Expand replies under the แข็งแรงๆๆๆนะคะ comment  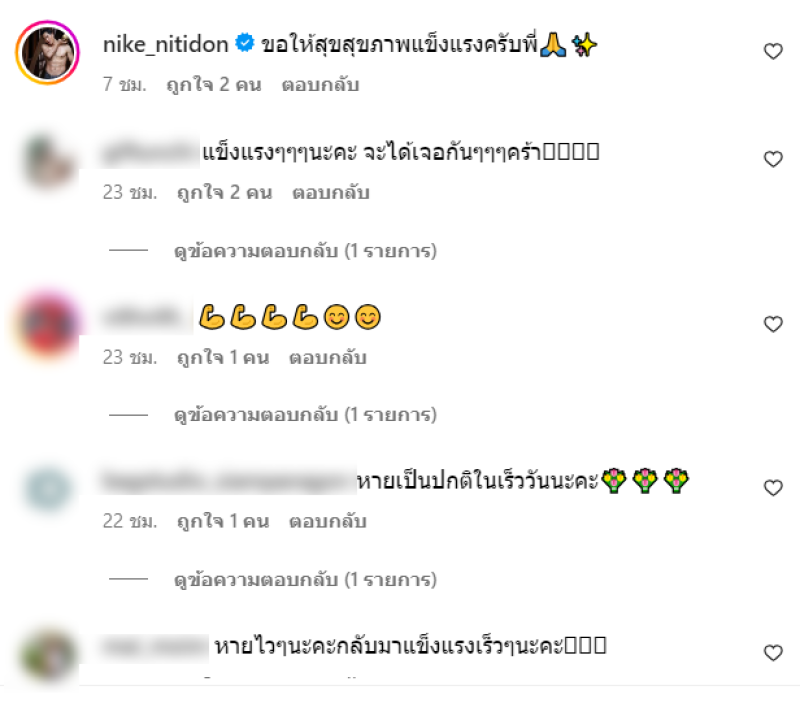(x=305, y=251)
